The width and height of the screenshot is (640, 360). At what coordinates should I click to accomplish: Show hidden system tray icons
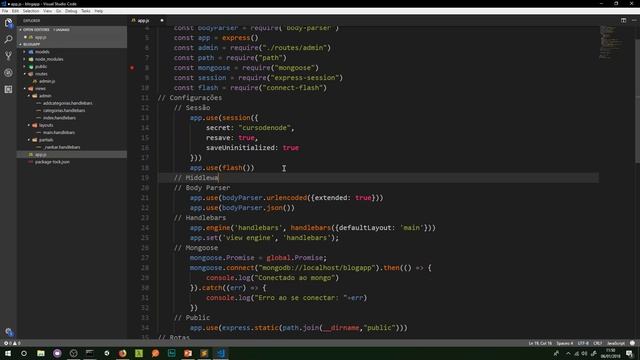(568, 353)
